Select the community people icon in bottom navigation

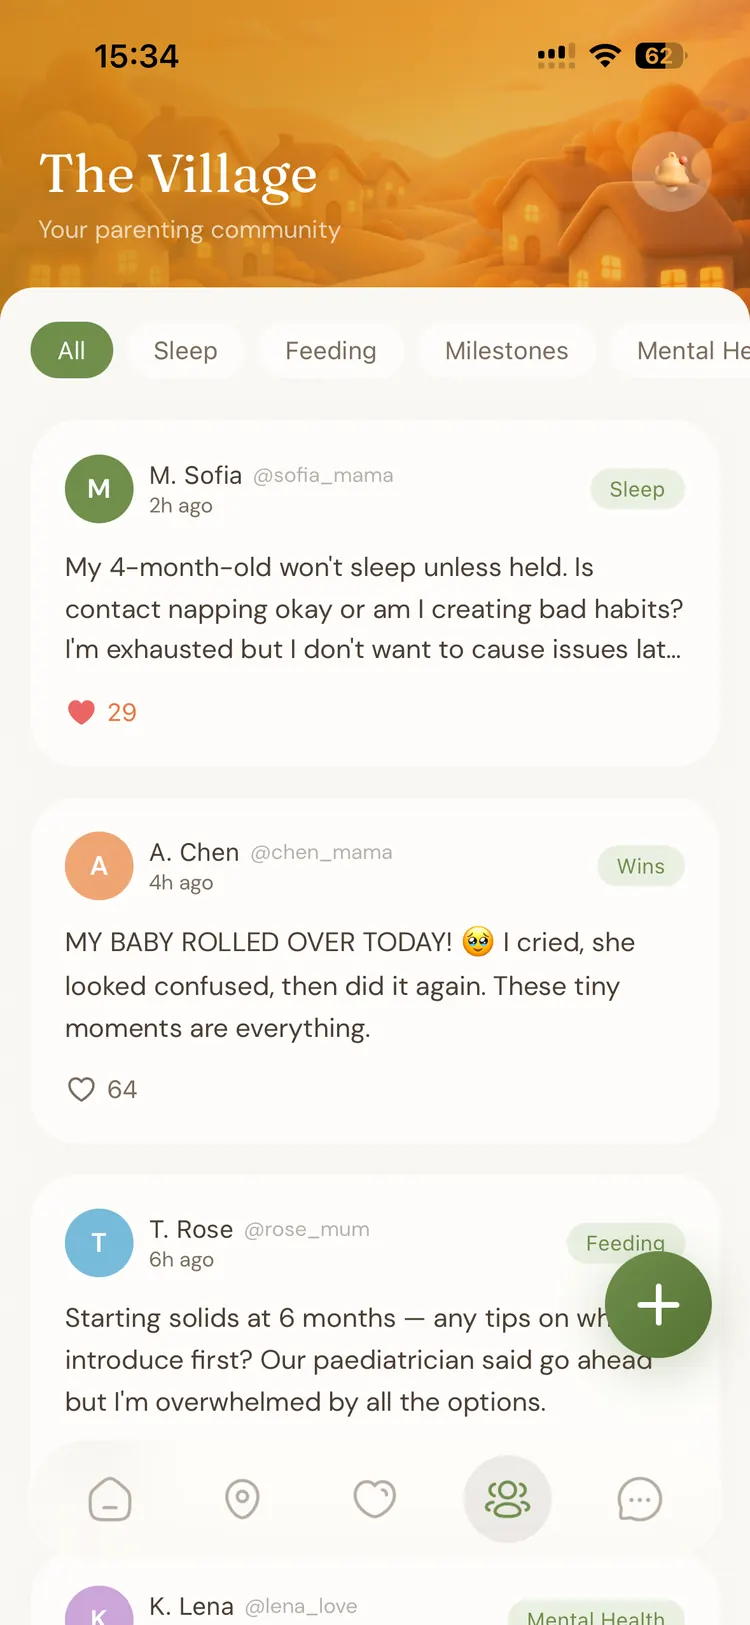(x=507, y=1499)
